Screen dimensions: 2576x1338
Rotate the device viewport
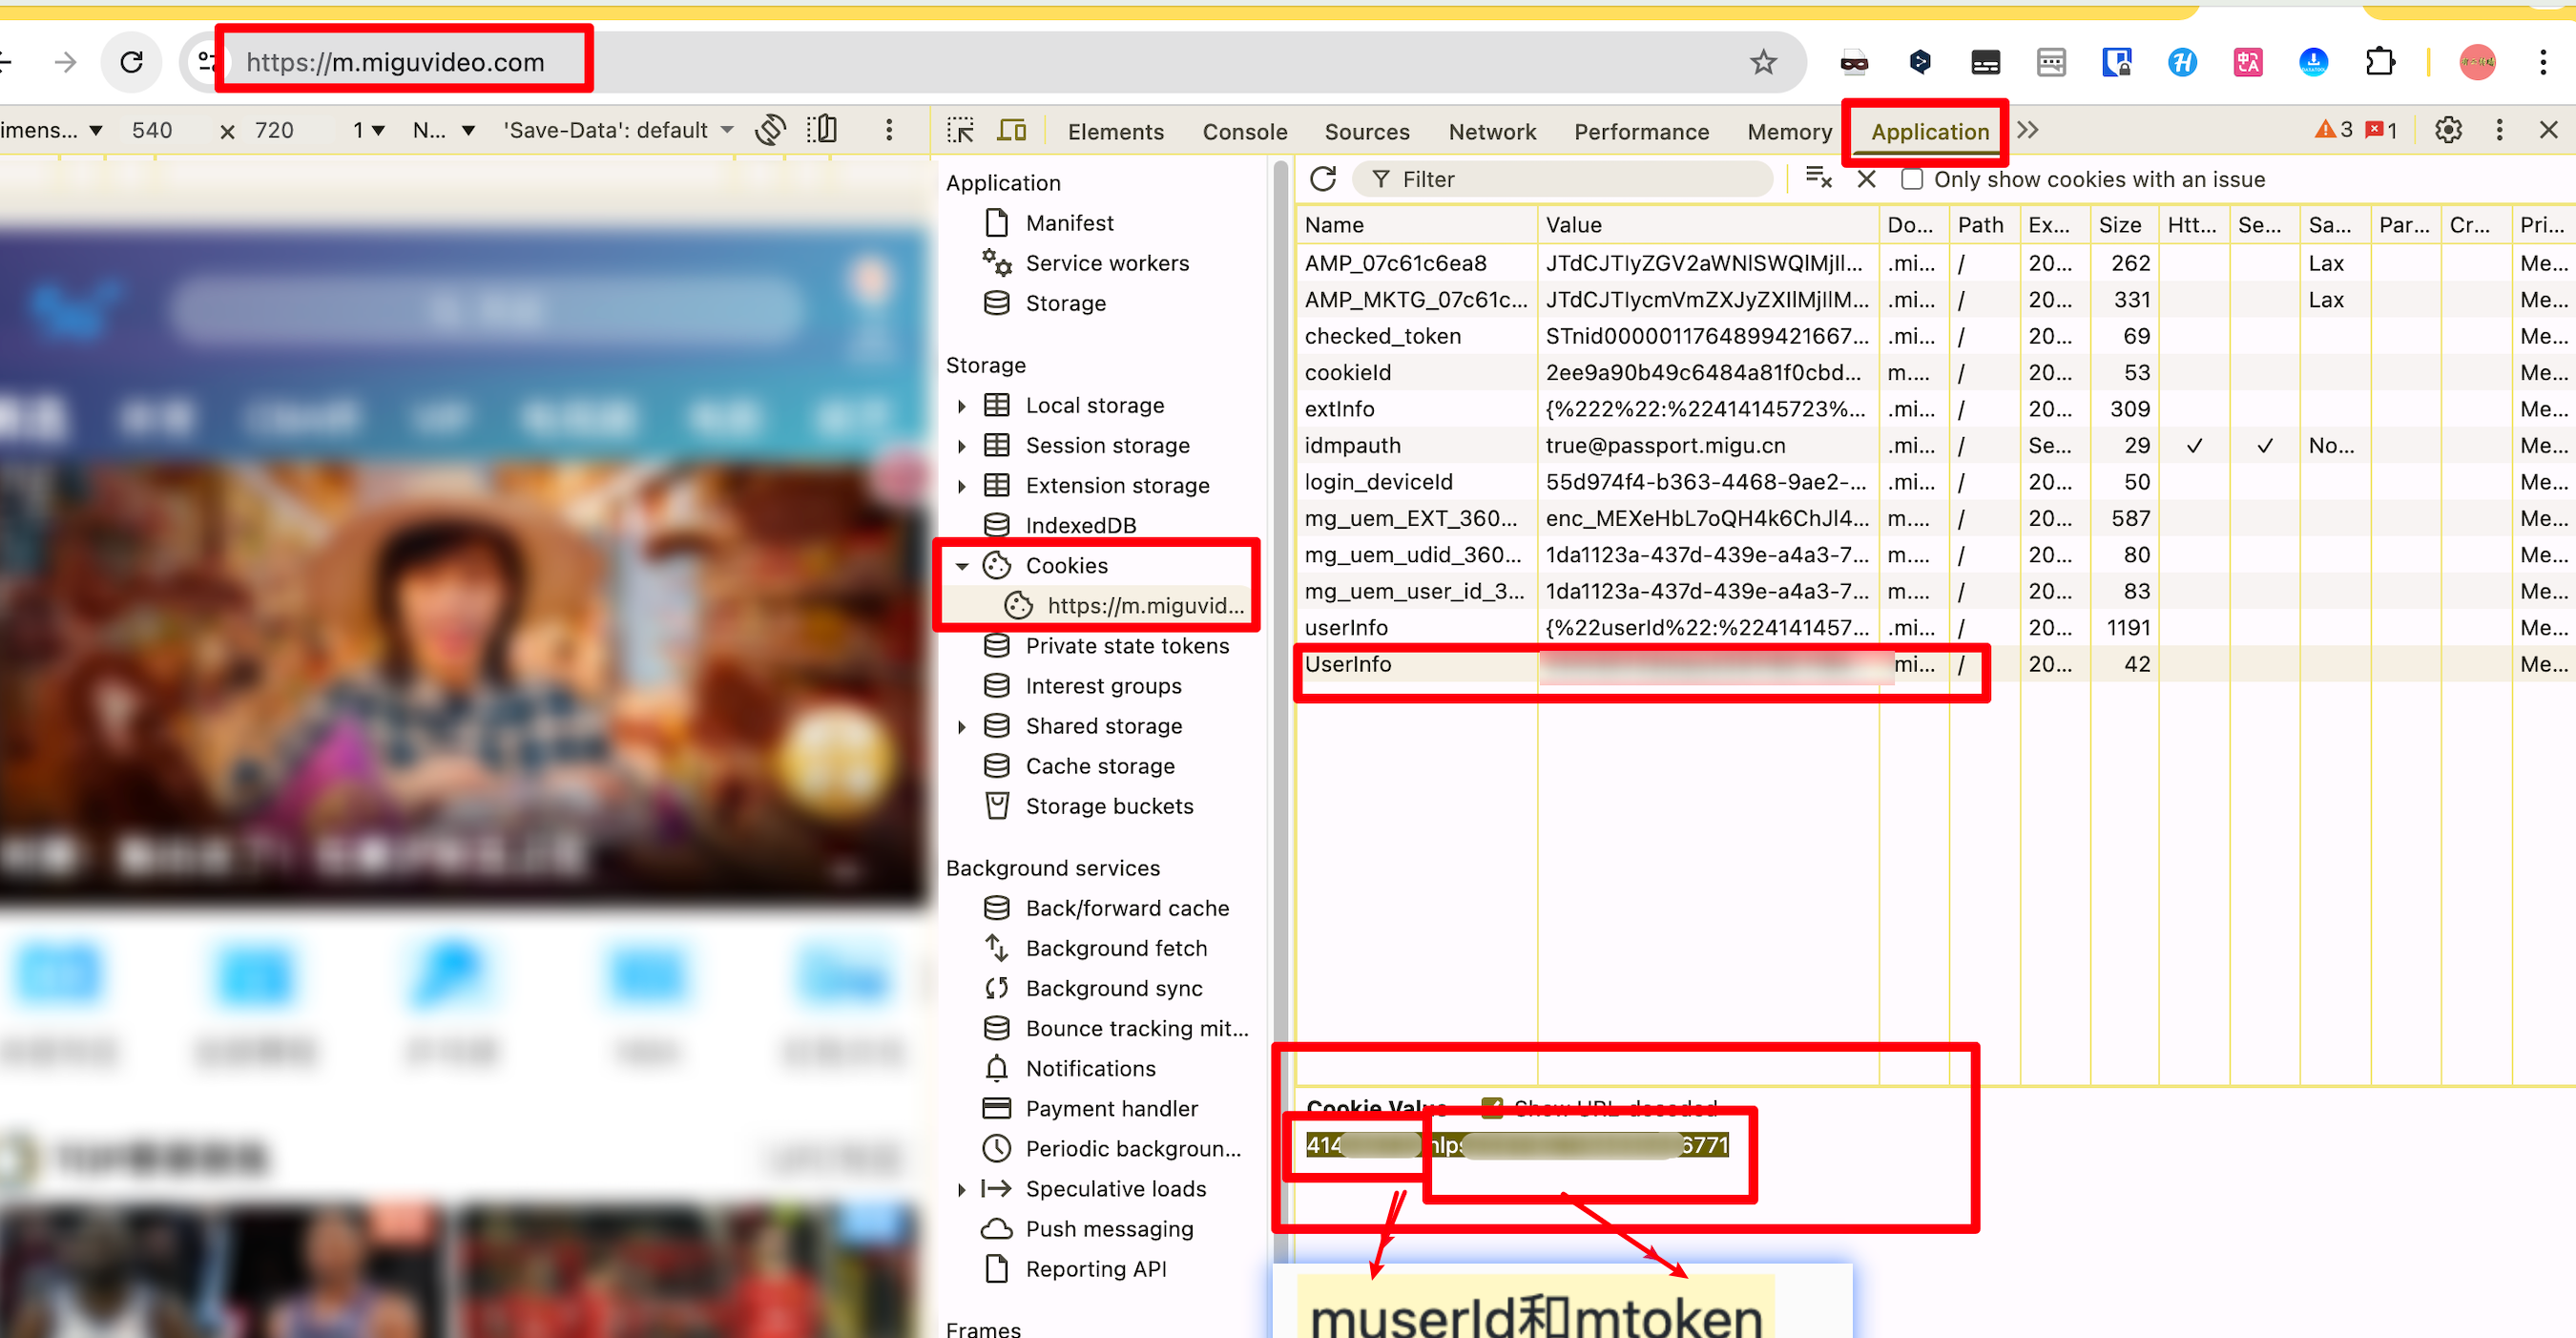point(771,130)
